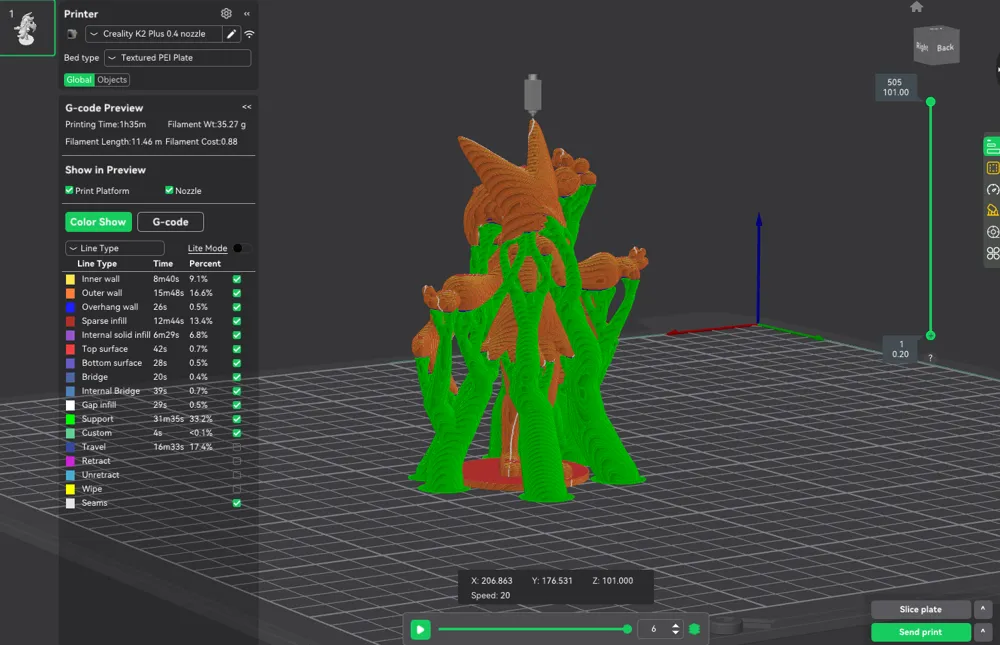Uncheck Outer wall visibility
Image resolution: width=1000 pixels, height=645 pixels.
tap(237, 293)
